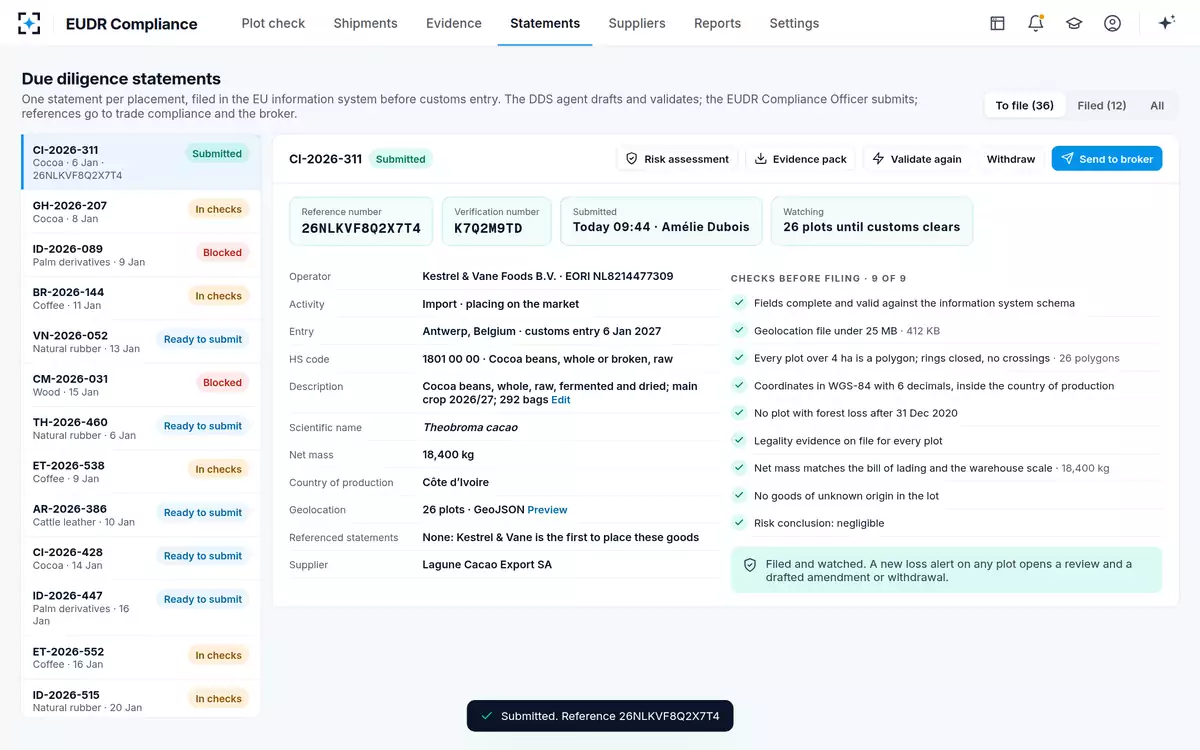Screen dimensions: 1200x750
Task: Select statement AR-2026-386
Action: pyautogui.click(x=141, y=515)
